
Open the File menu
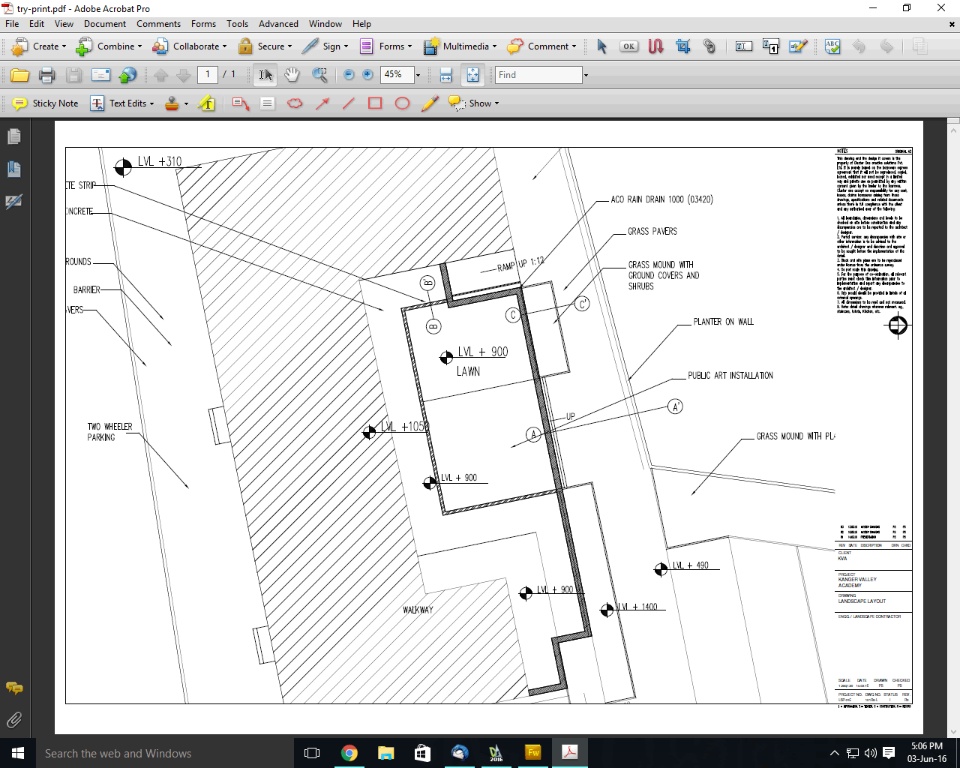coord(12,24)
